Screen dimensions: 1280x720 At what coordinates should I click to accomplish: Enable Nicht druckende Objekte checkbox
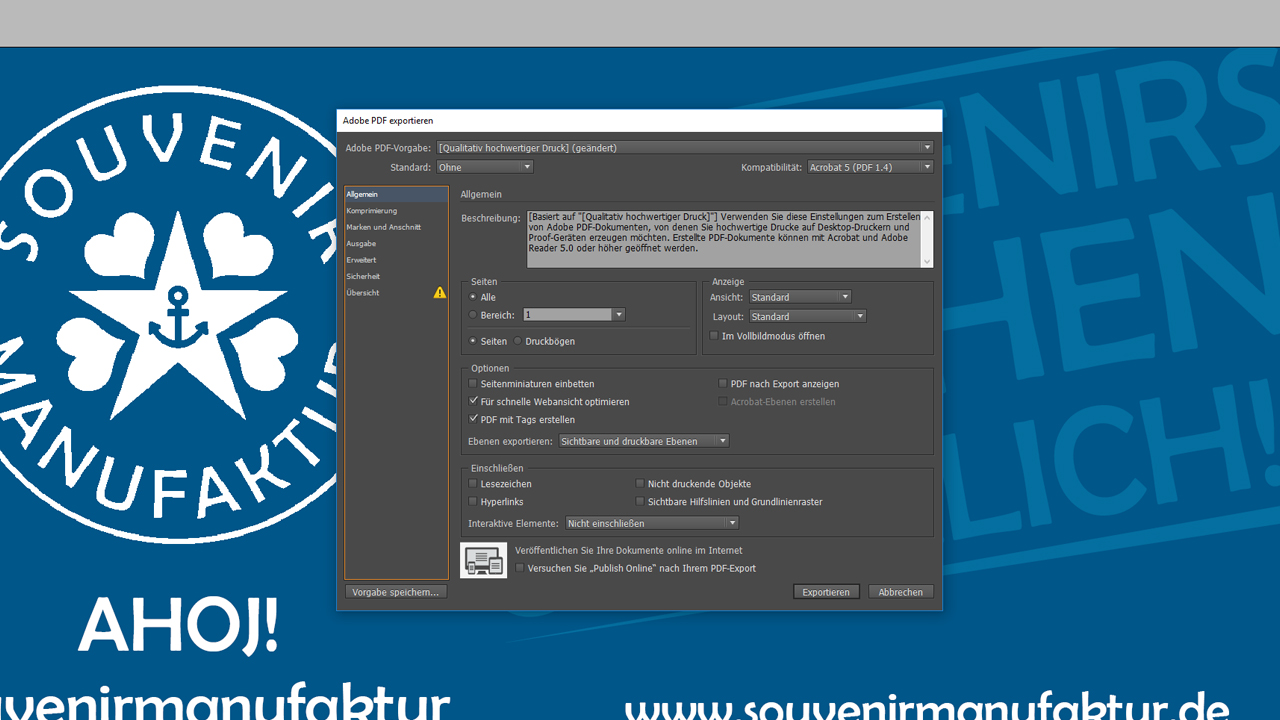(640, 484)
